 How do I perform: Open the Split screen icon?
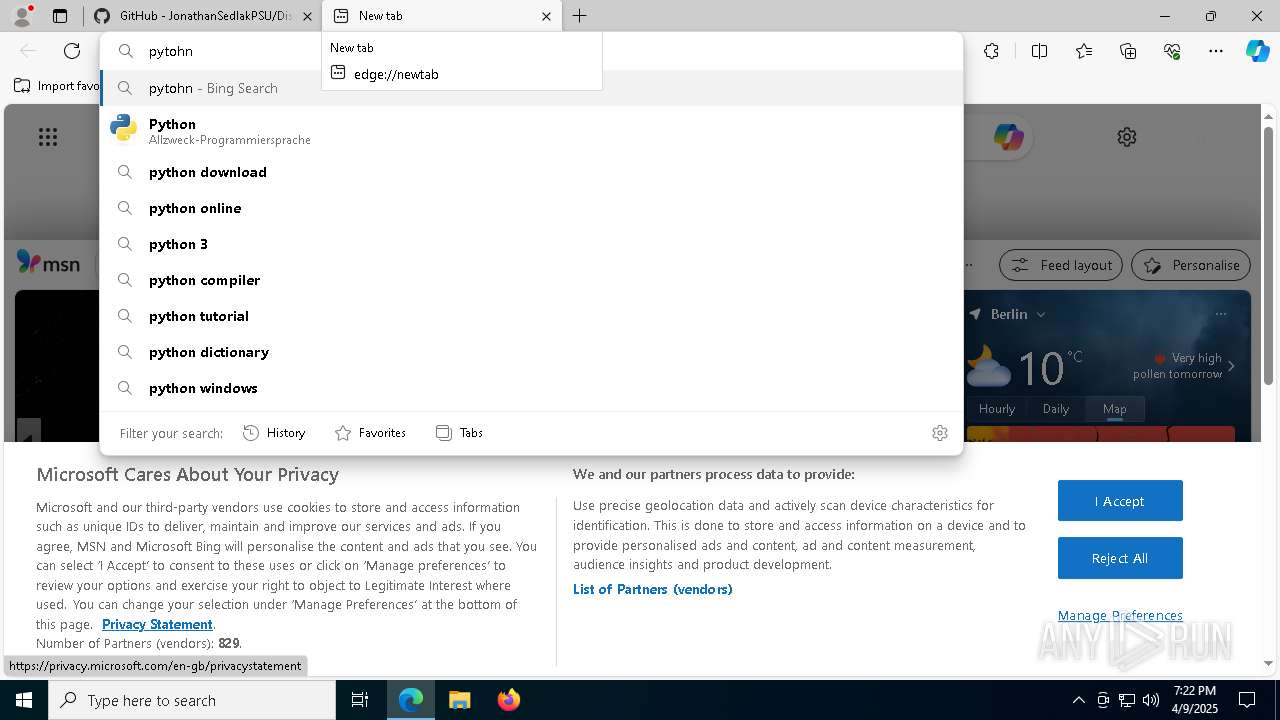1039,51
